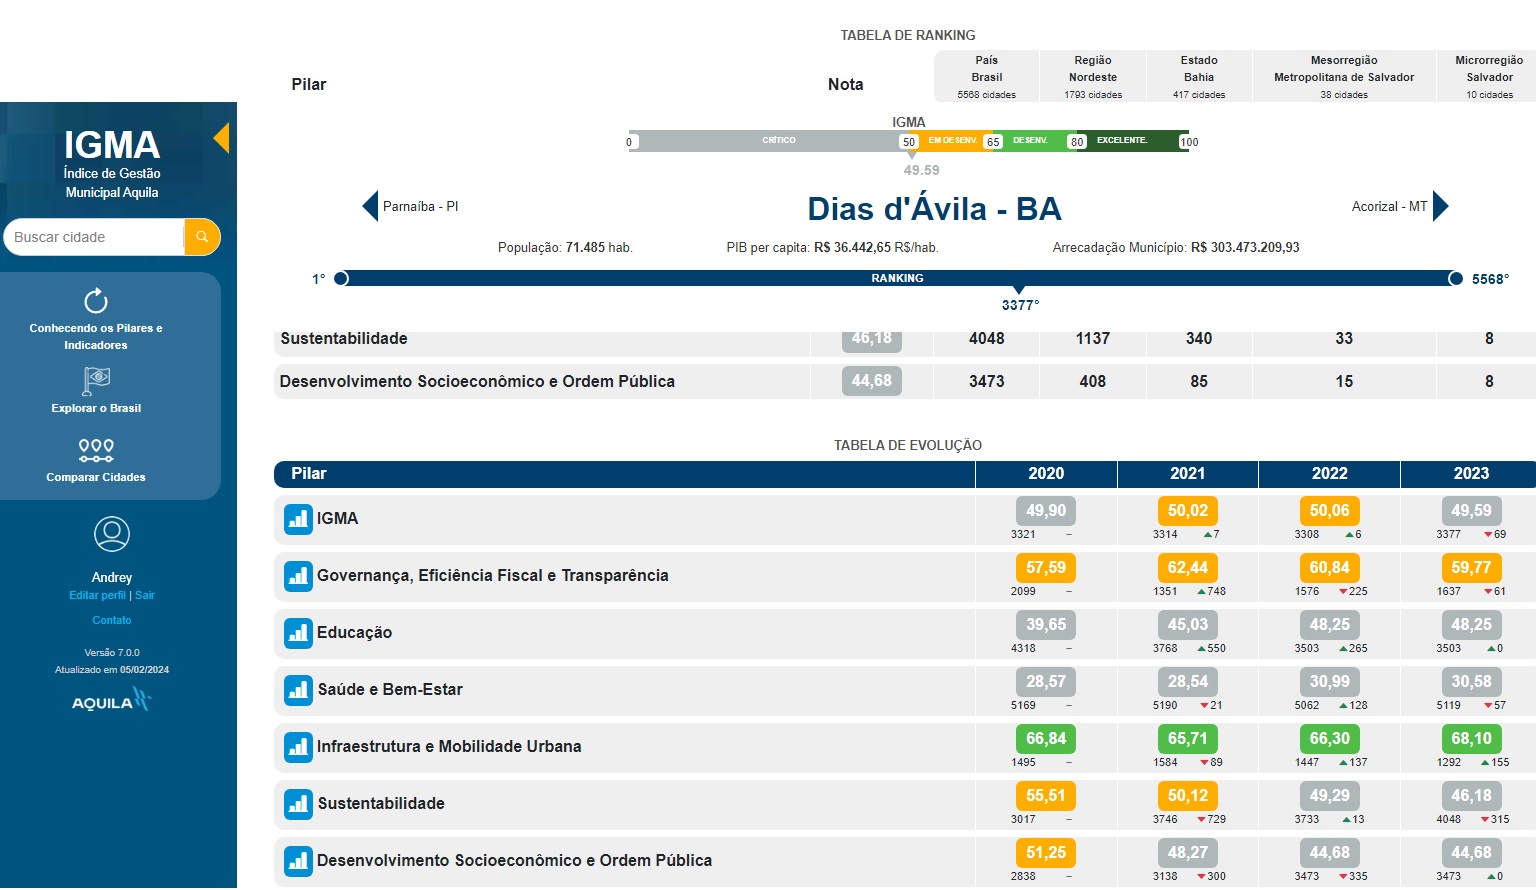Go to next city Acorizal arrow

tap(1441, 206)
